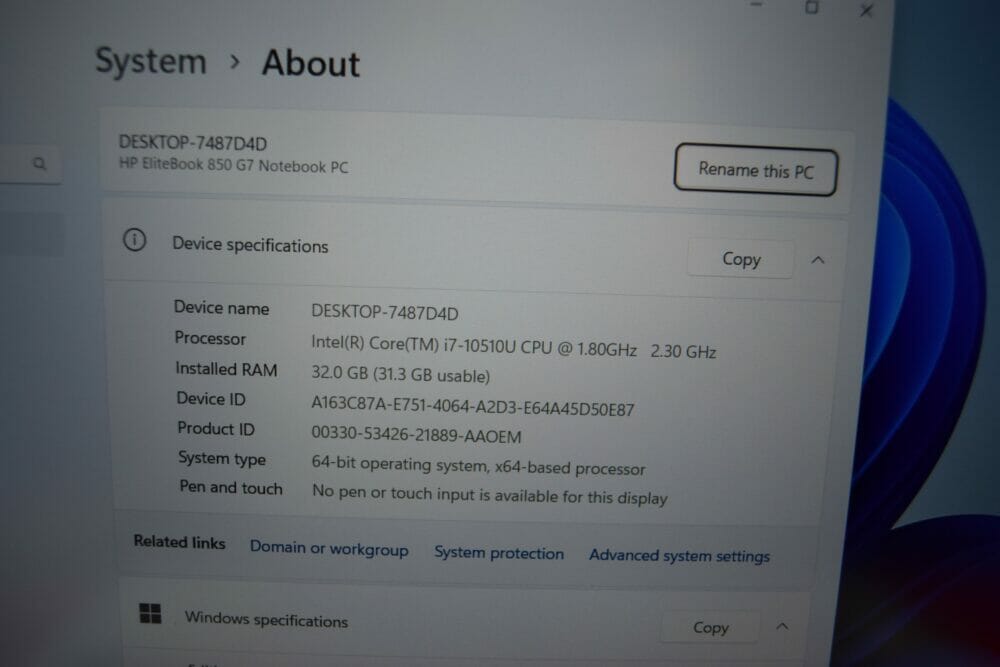The image size is (1000, 667).
Task: Click the Device ID label
Action: 211,399
